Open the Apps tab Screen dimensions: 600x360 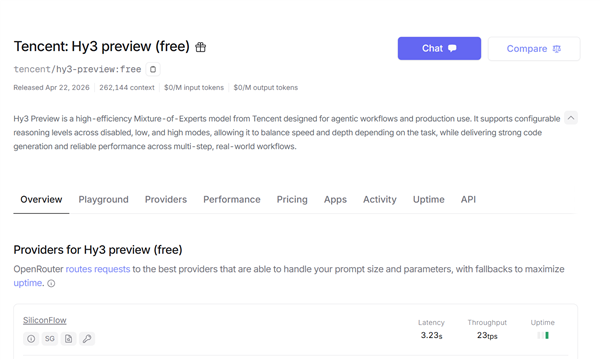tap(335, 199)
